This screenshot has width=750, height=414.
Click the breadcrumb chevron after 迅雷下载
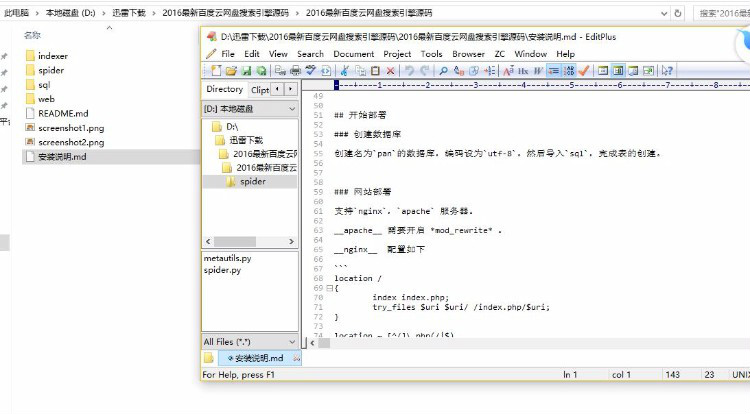154,13
